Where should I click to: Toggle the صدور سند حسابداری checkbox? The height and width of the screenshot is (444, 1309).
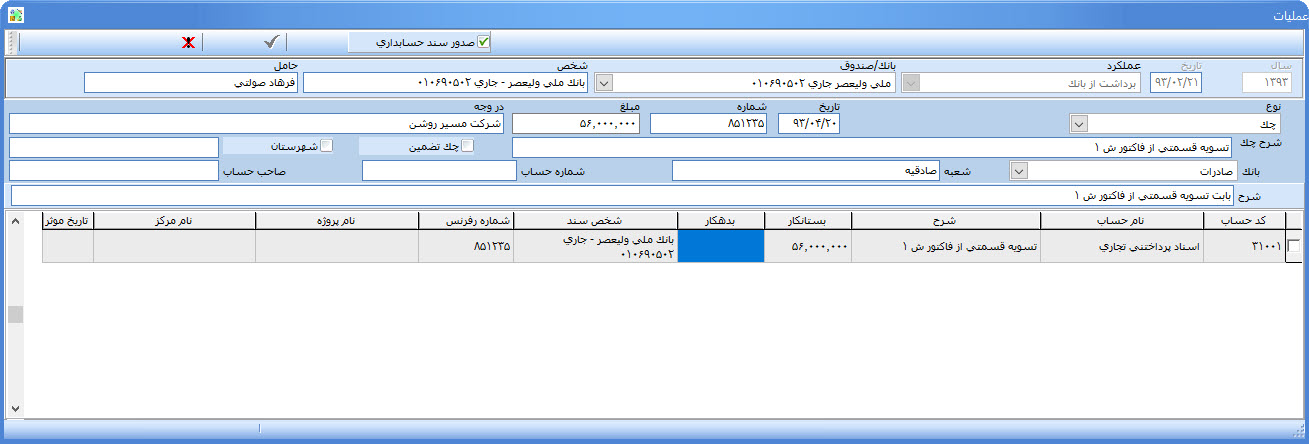484,42
